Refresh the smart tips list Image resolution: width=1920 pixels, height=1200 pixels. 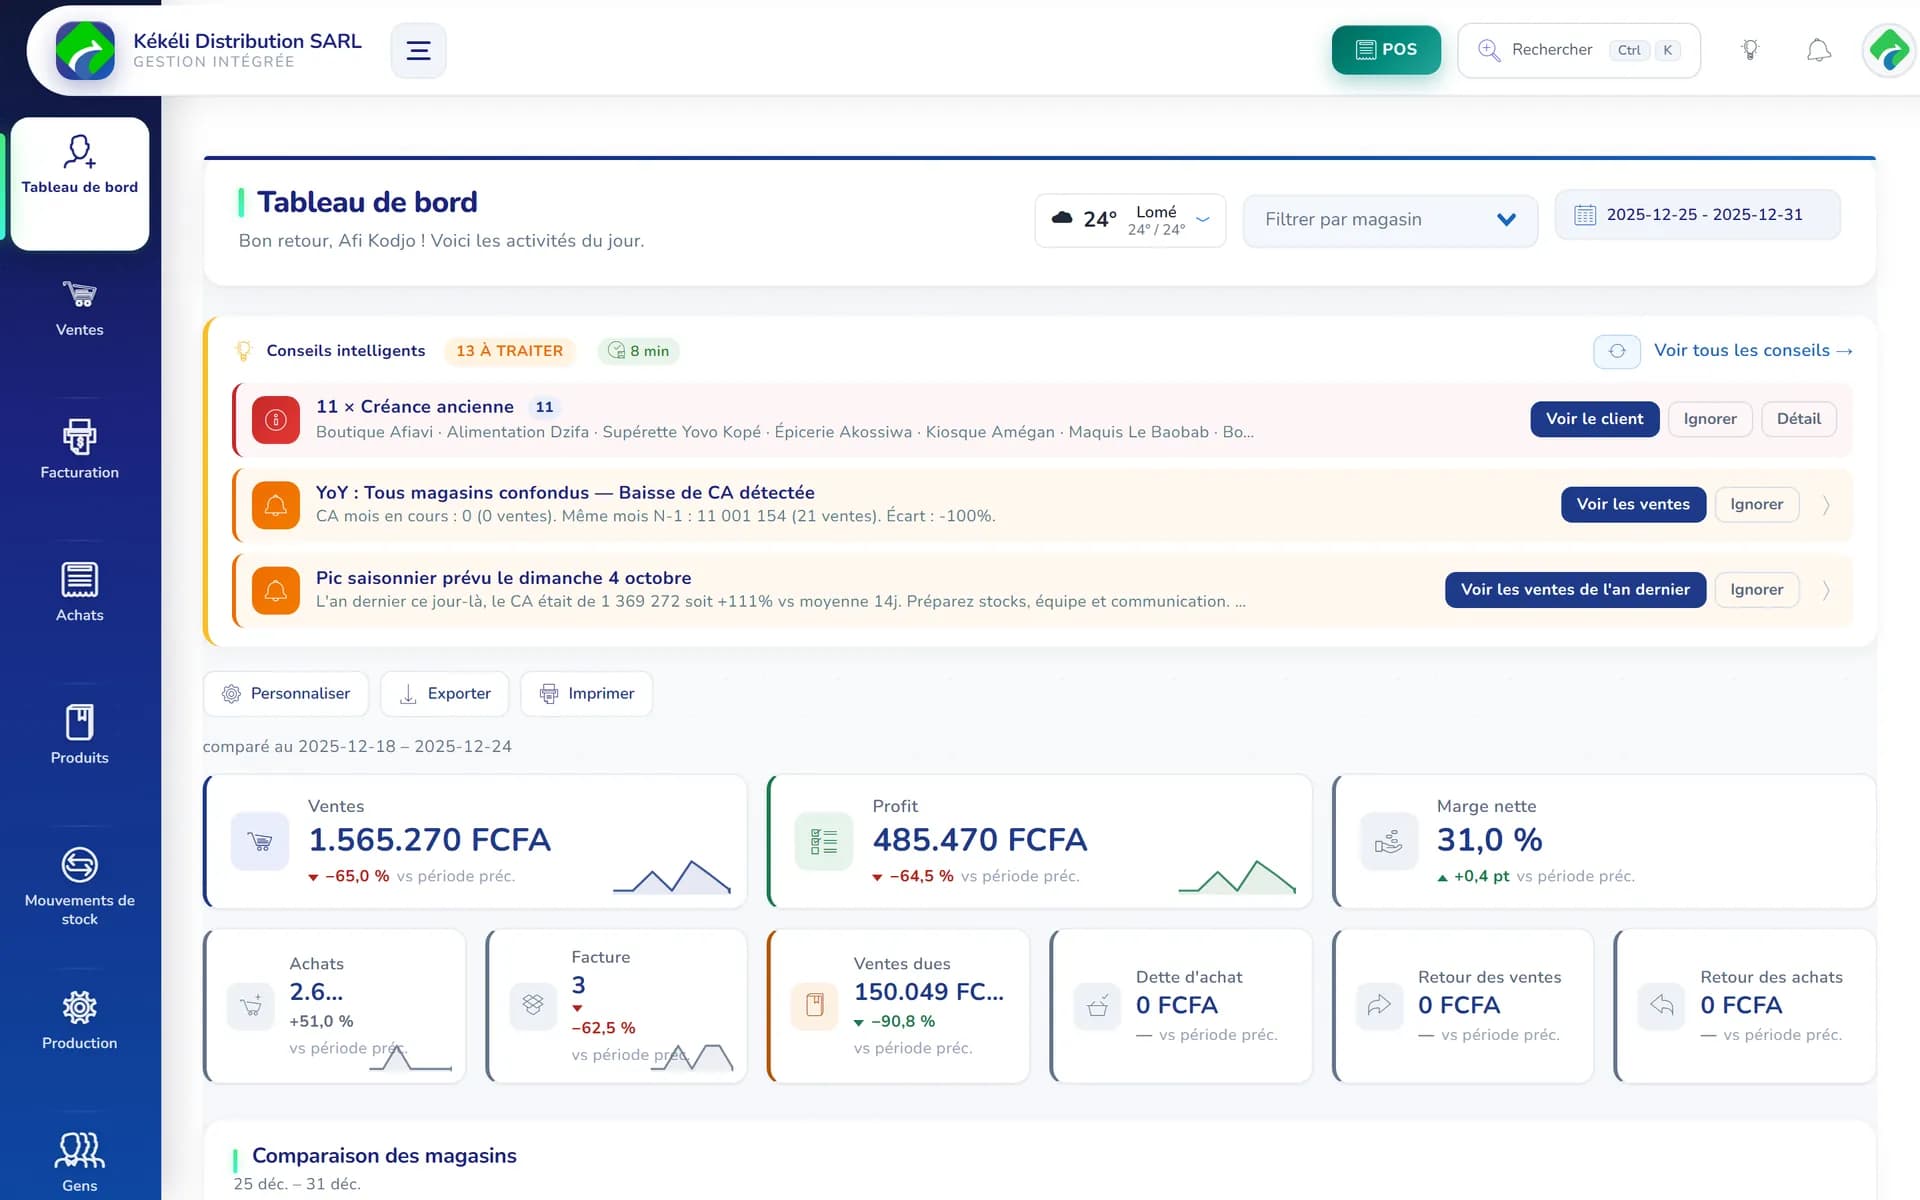point(1617,351)
